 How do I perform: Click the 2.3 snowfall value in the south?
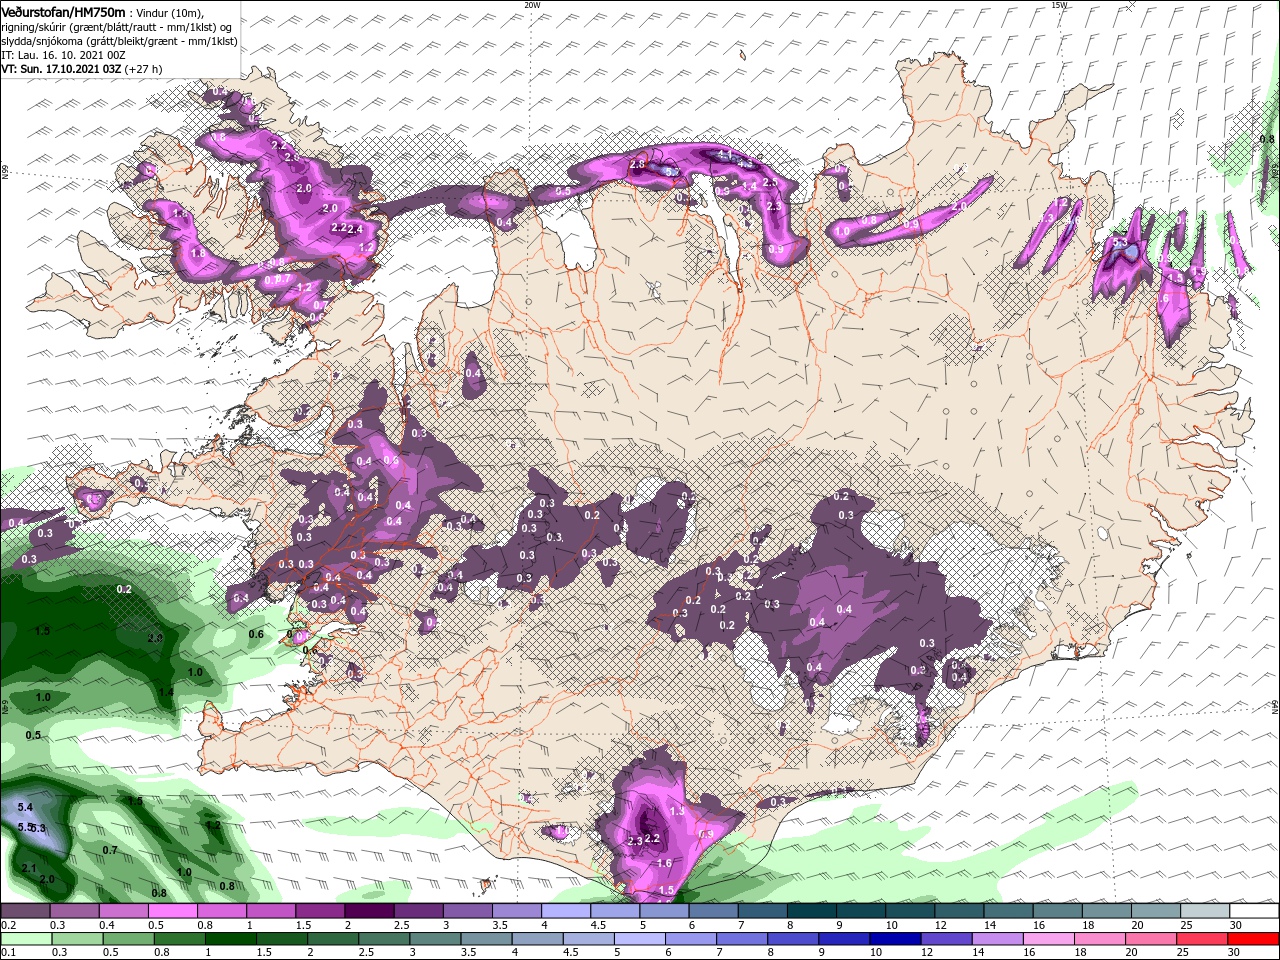click(634, 842)
